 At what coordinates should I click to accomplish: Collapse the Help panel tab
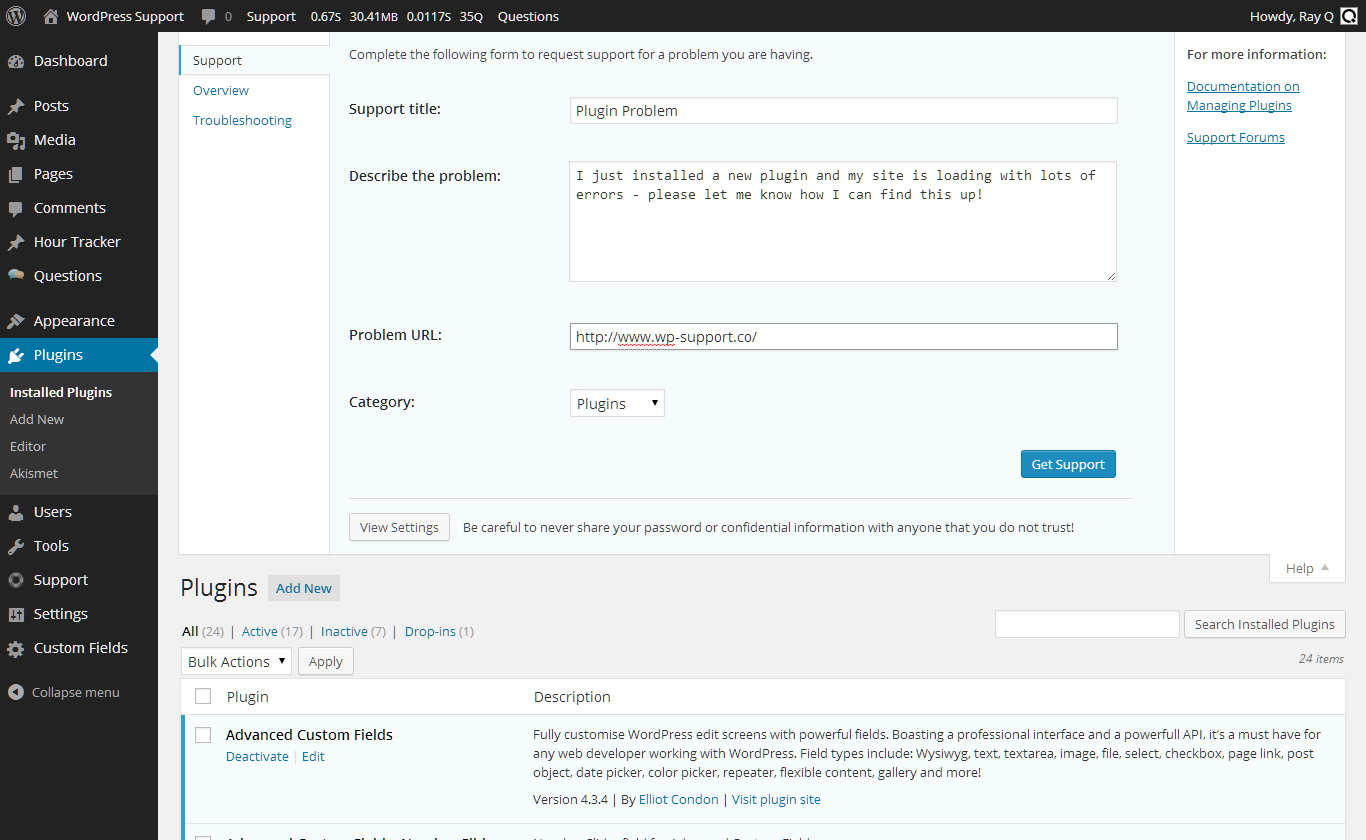(x=1307, y=568)
